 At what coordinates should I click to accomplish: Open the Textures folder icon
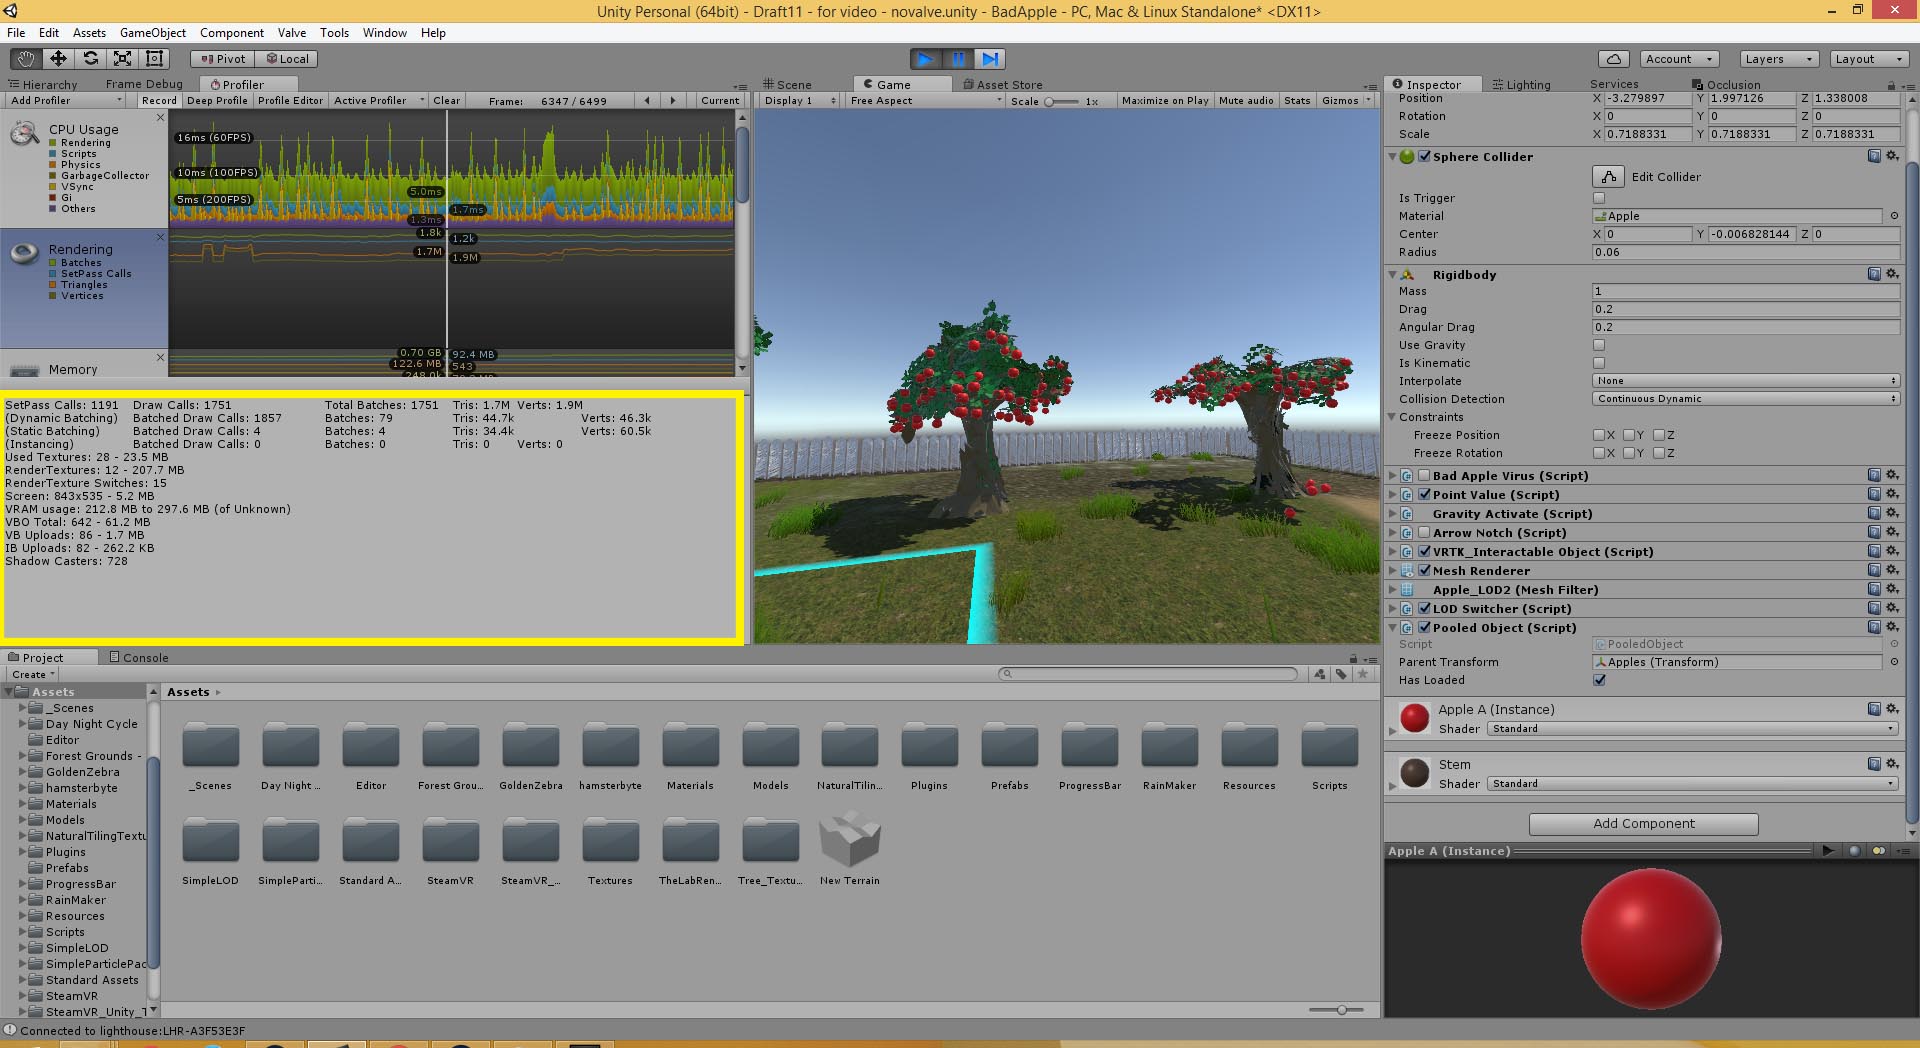611,841
